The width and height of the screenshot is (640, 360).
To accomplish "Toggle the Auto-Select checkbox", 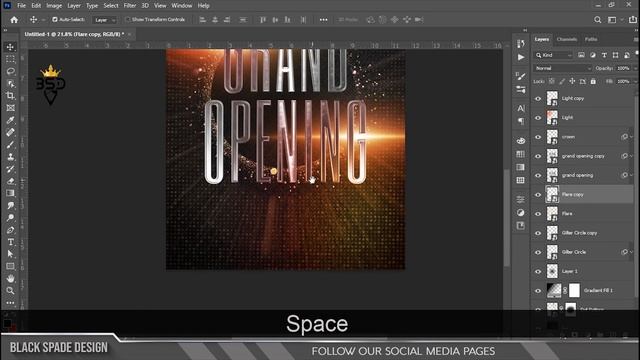I will [55, 19].
